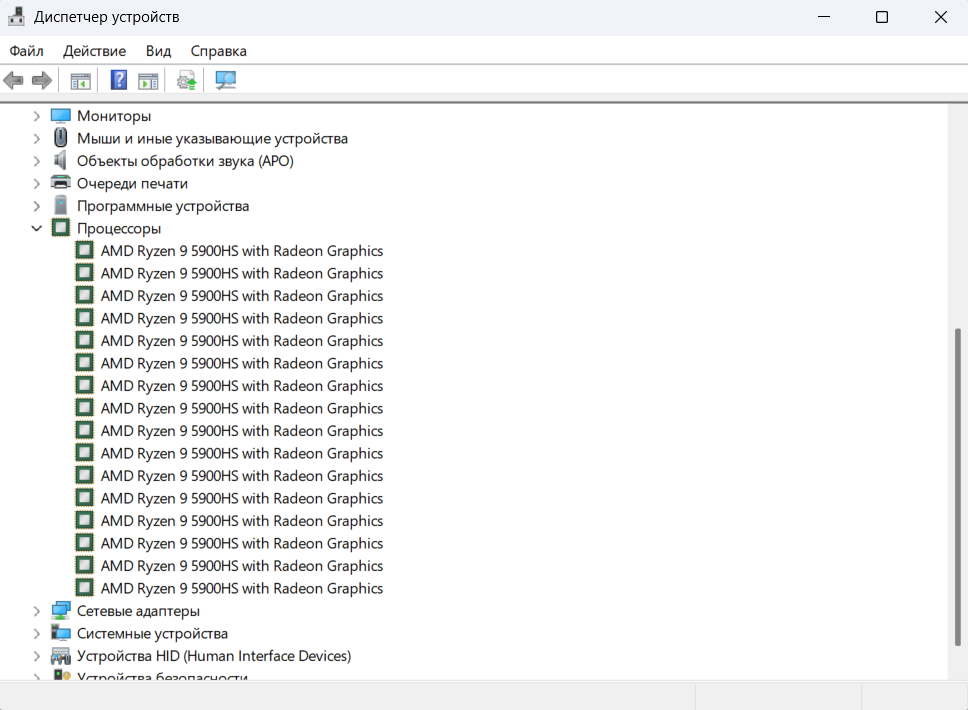The height and width of the screenshot is (710, 968).
Task: Expand the Мониторы category
Action: click(x=36, y=116)
